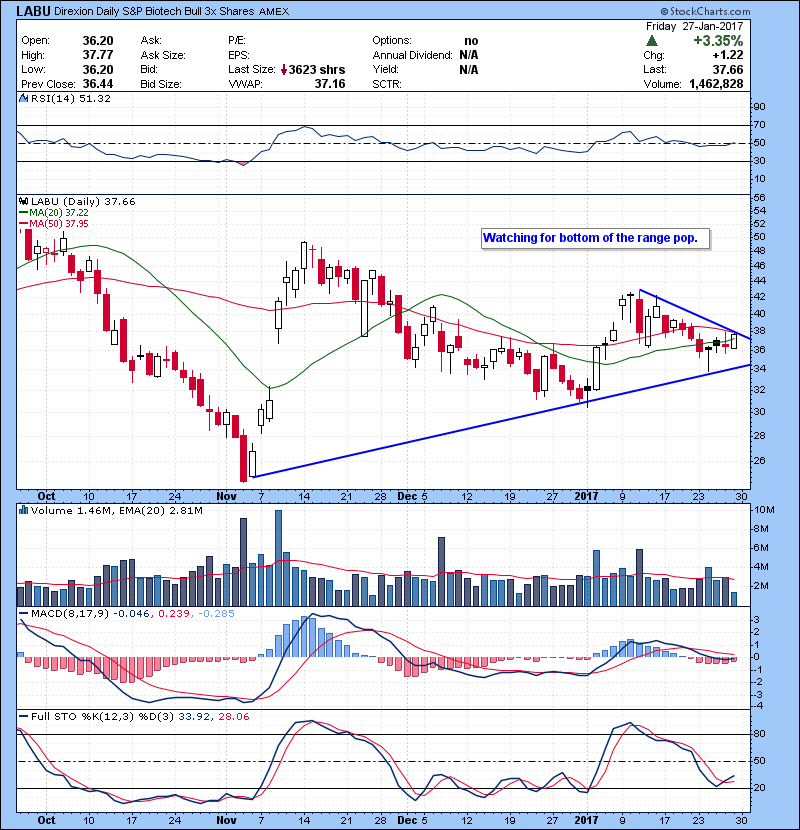The image size is (800, 830).
Task: Click the +3.35% percent change
Action: pos(718,40)
